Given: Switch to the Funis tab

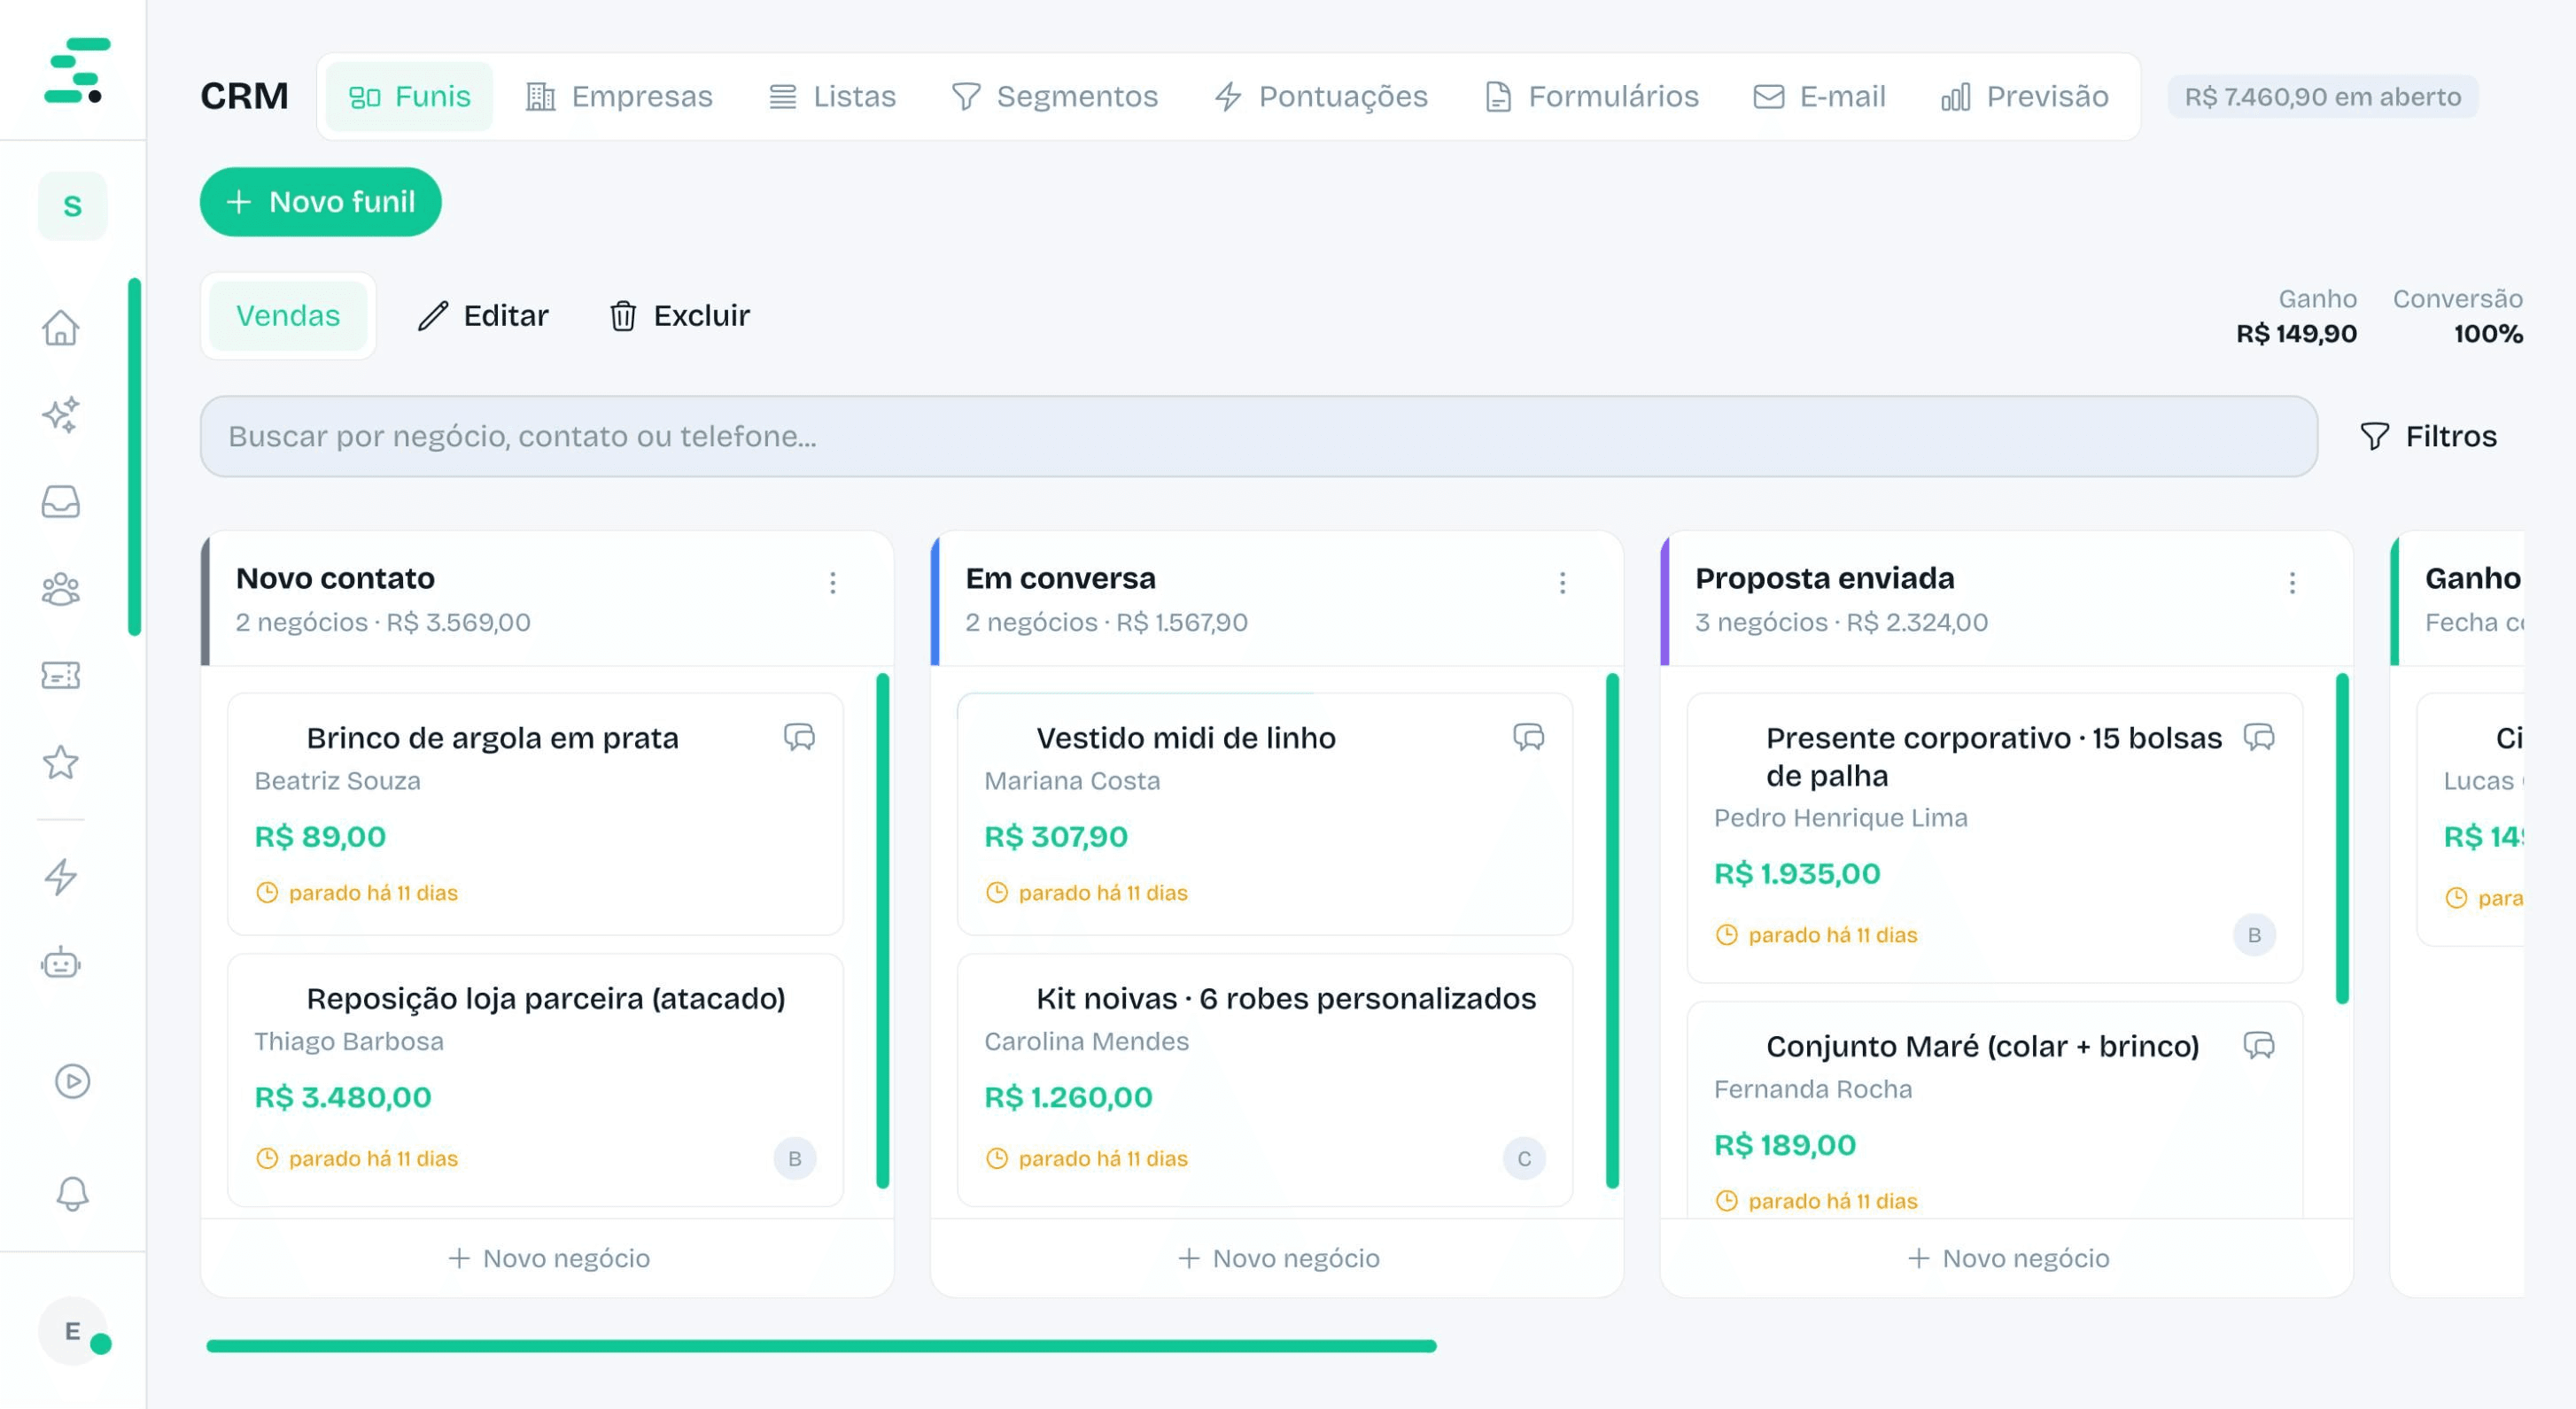Looking at the screenshot, I should pyautogui.click(x=409, y=97).
